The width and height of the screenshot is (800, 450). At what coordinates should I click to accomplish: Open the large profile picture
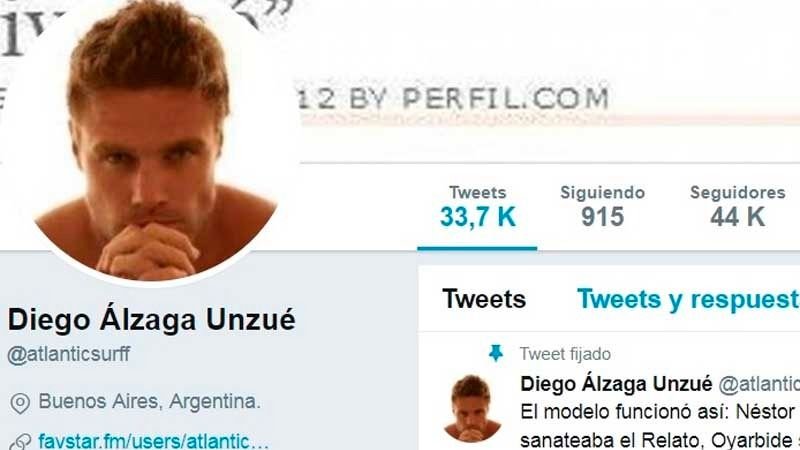point(152,141)
